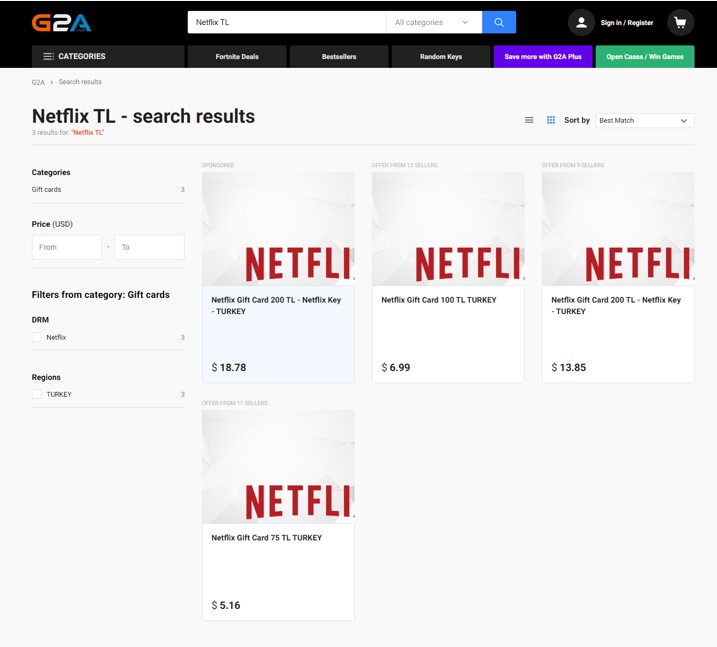Open the Sort by Best Match dropdown

tap(645, 120)
